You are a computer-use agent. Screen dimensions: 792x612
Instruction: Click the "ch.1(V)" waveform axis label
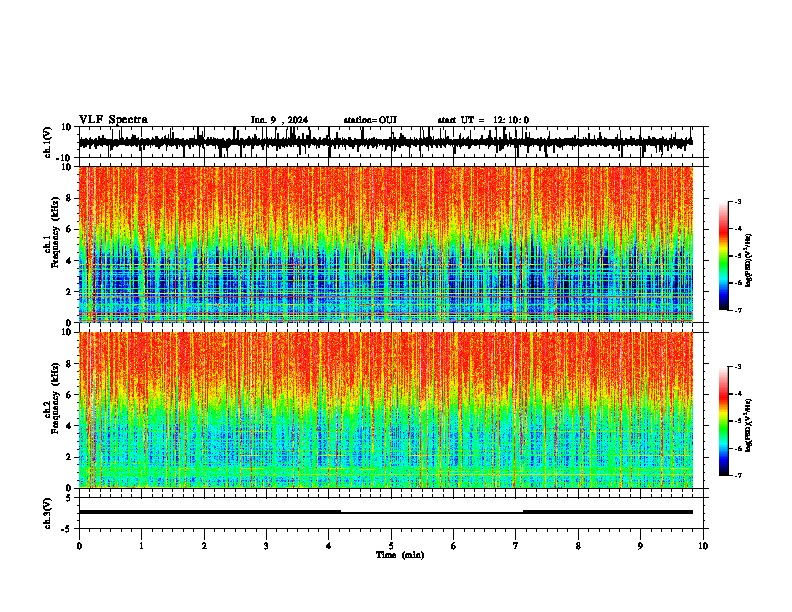point(47,142)
